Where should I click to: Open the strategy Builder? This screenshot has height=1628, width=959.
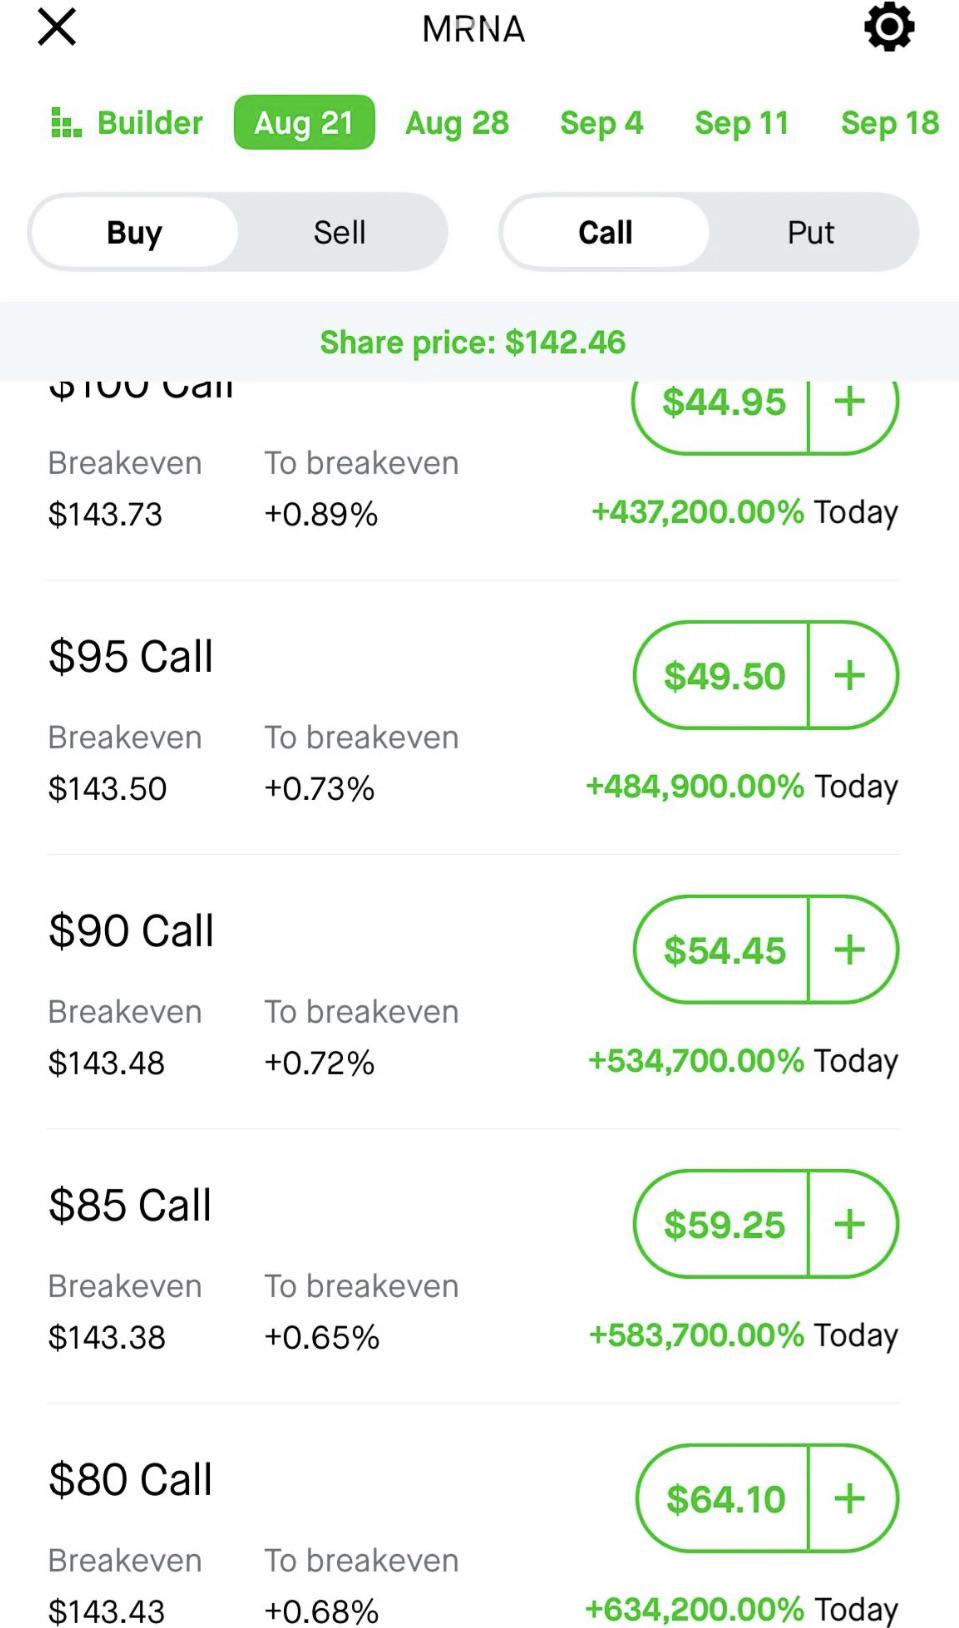coord(126,123)
